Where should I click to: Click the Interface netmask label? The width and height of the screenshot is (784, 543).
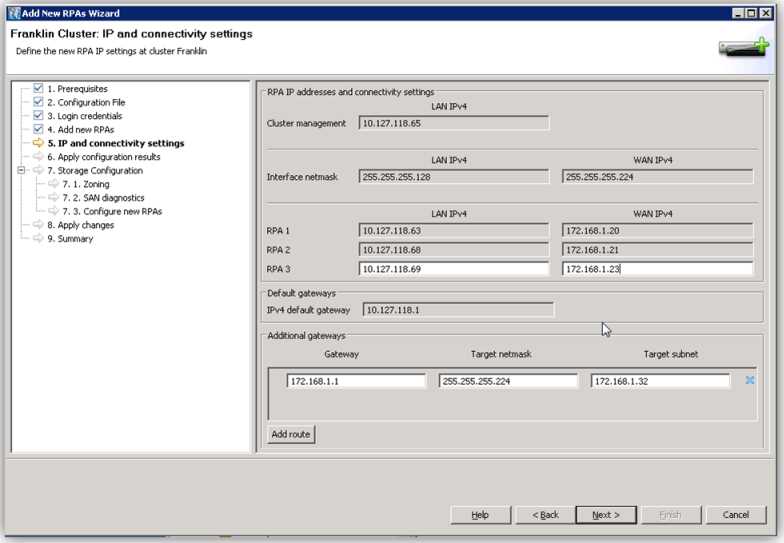[302, 176]
